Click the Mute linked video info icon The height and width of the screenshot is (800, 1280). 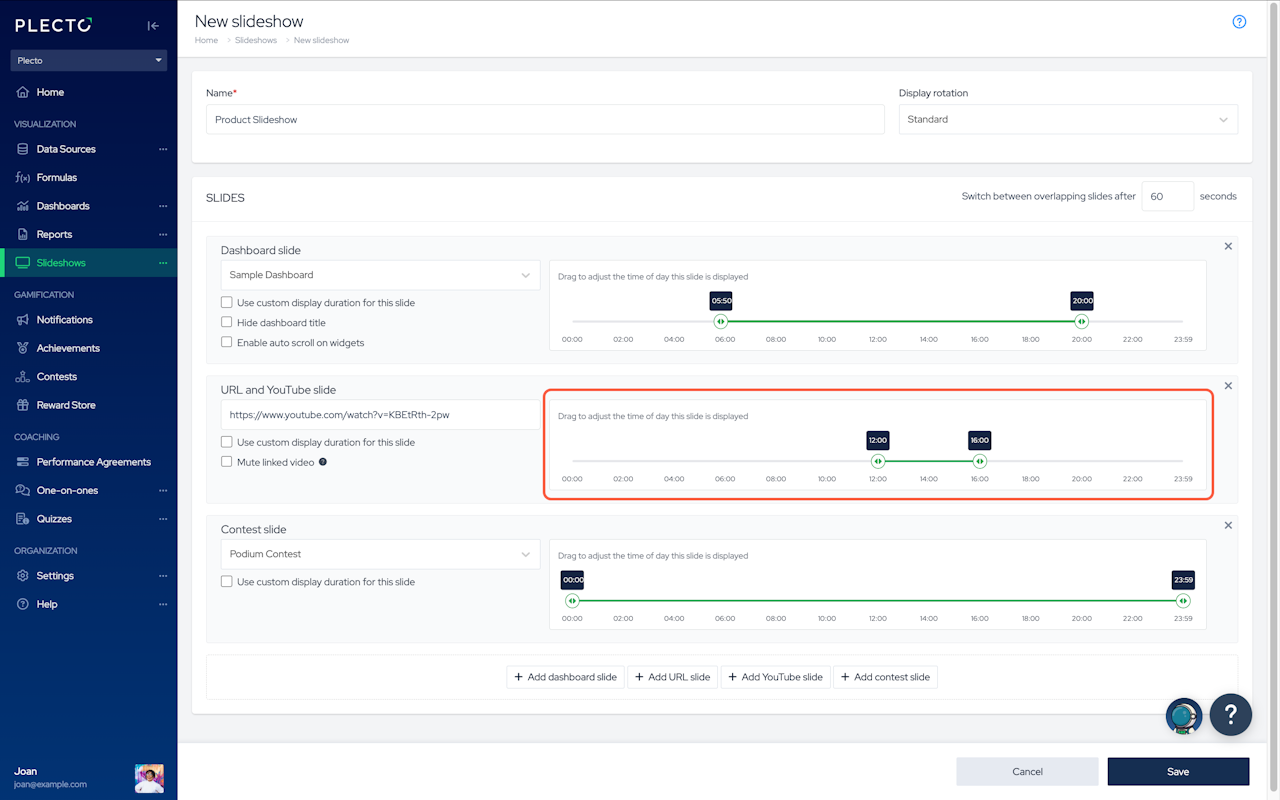pyautogui.click(x=323, y=462)
